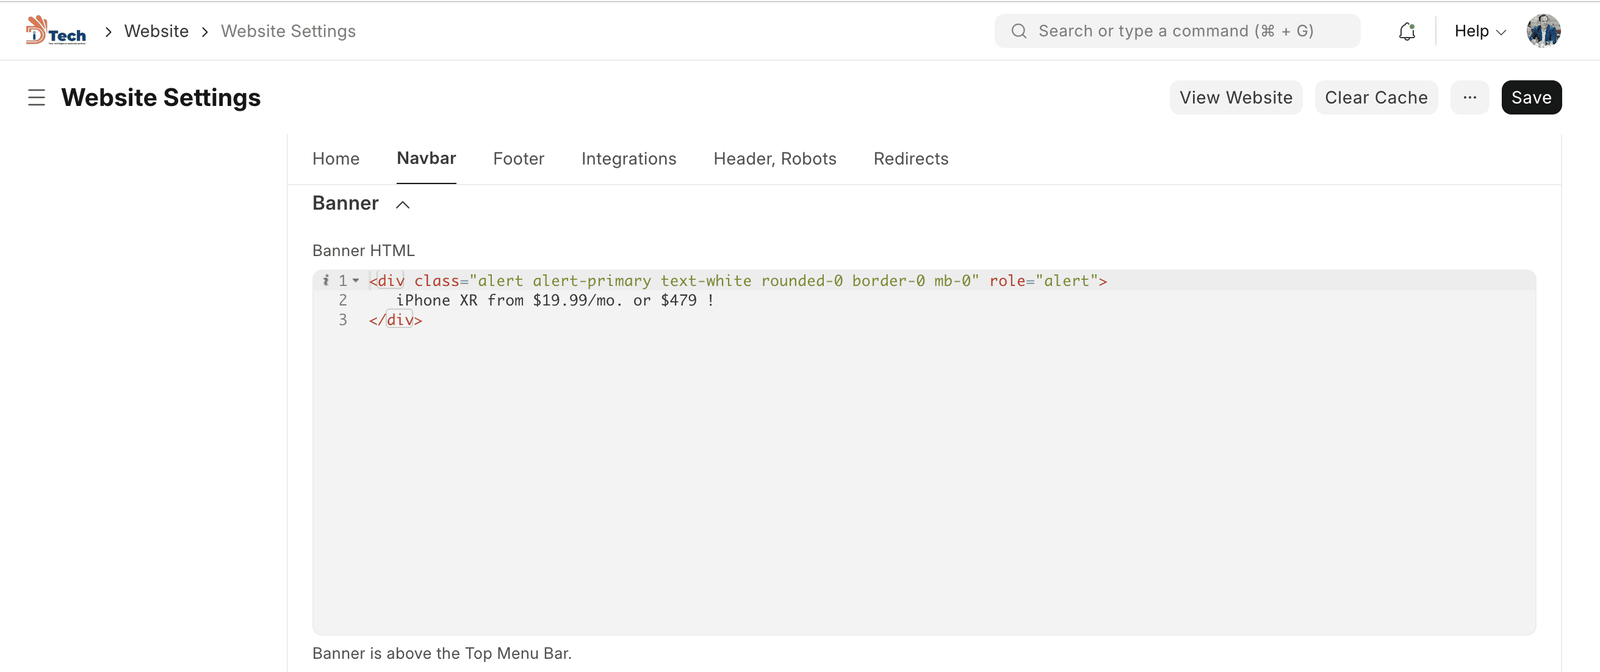Switch to the Footer tab
This screenshot has height=672, width=1600.
pos(518,159)
